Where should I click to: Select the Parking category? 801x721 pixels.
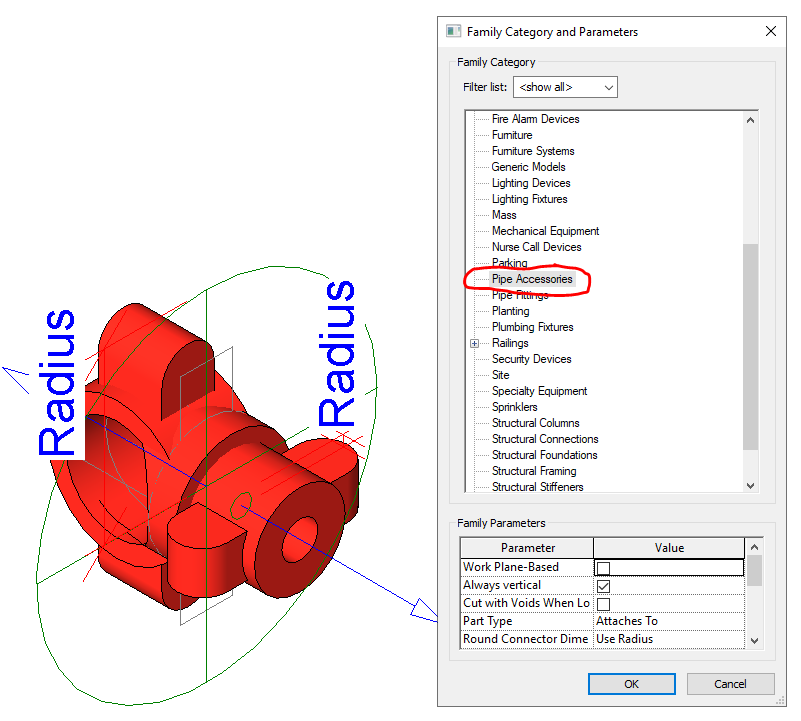tap(509, 263)
